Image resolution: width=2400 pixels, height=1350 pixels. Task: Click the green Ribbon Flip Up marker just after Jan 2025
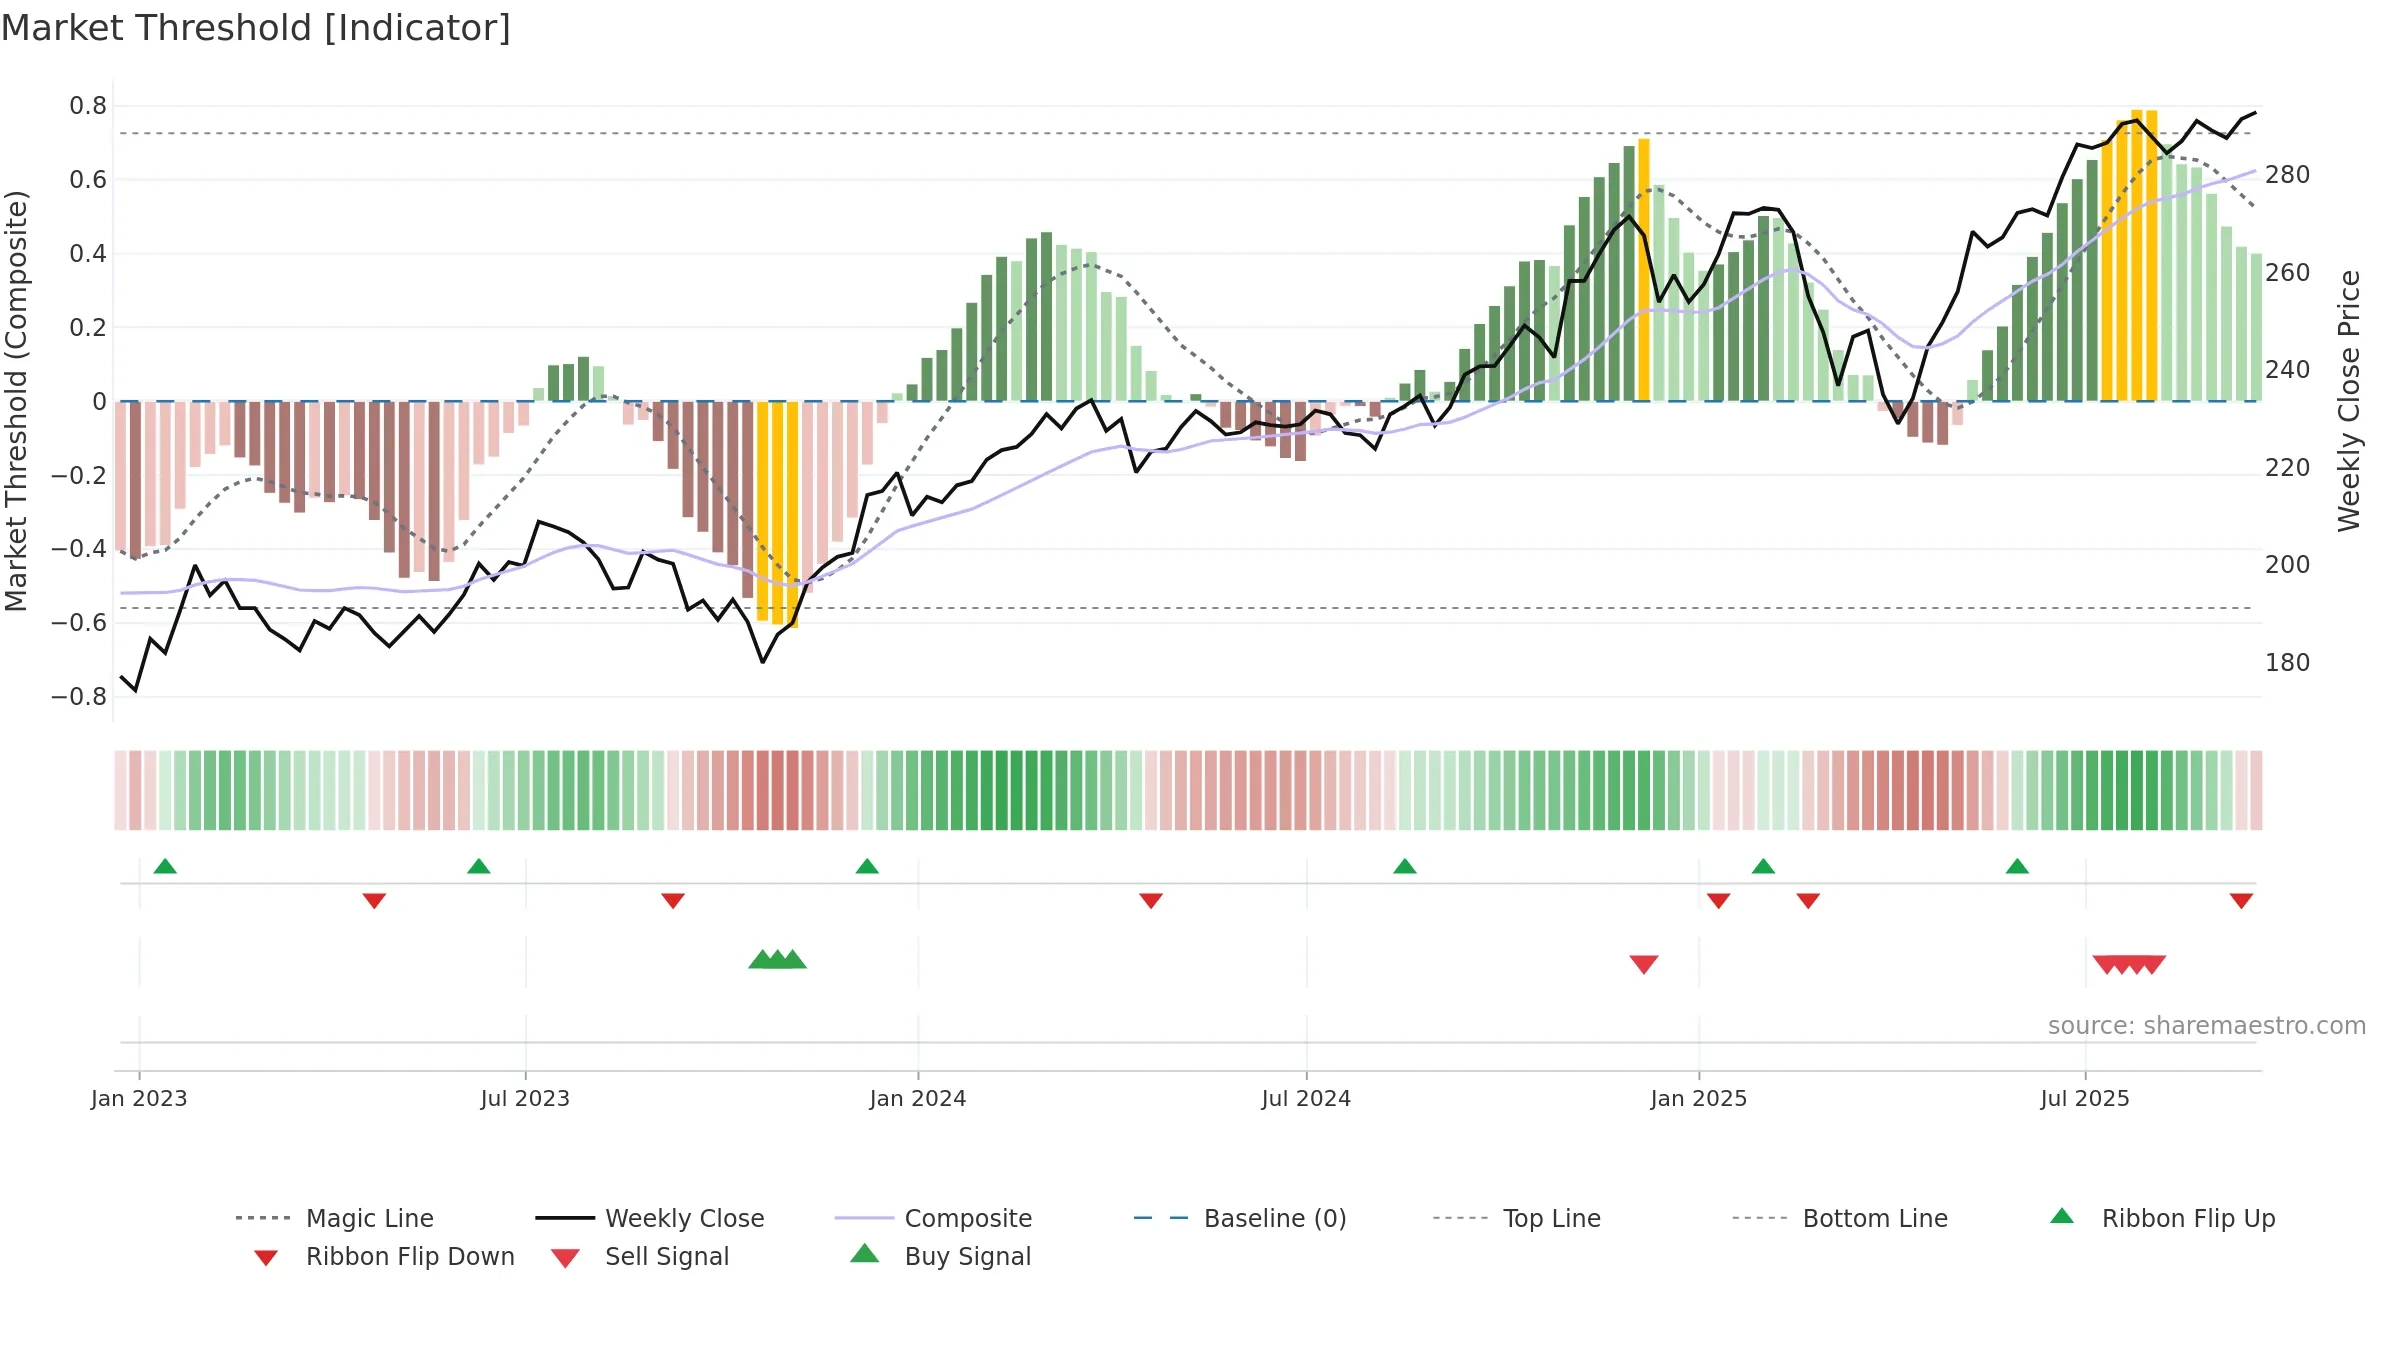point(1763,866)
